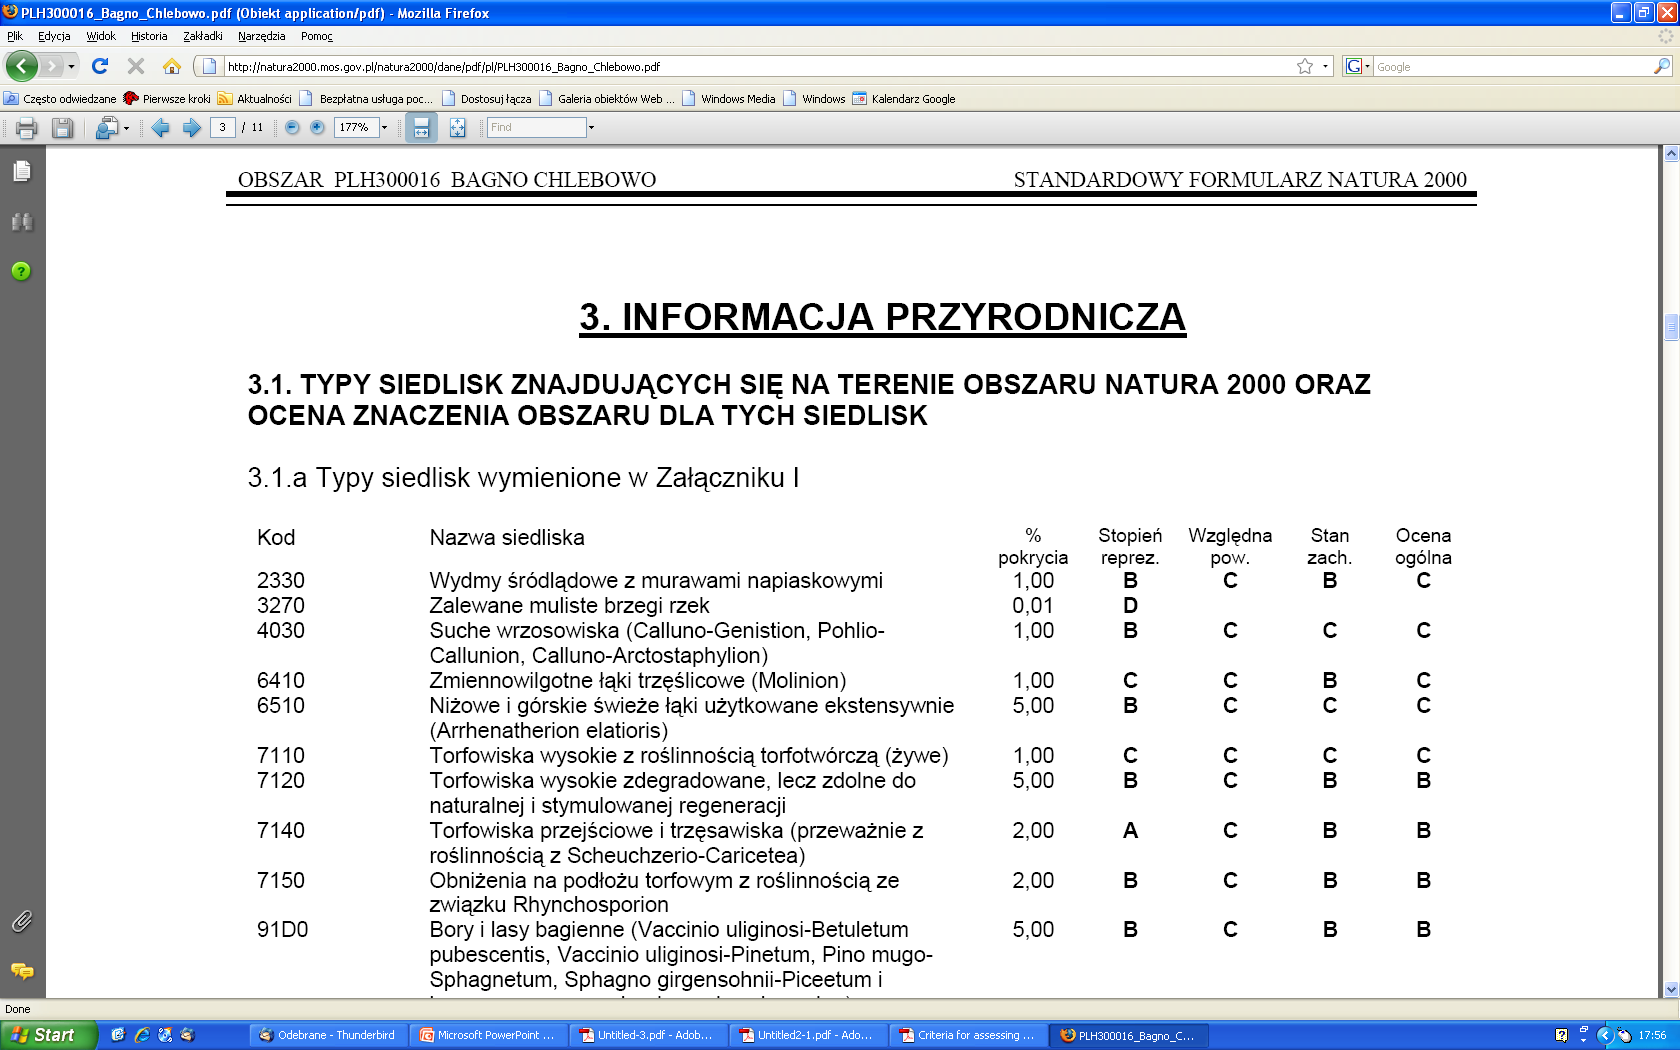
Task: Switch to Untitled-3.pdf Adobe taskbar window
Action: pyautogui.click(x=648, y=1035)
